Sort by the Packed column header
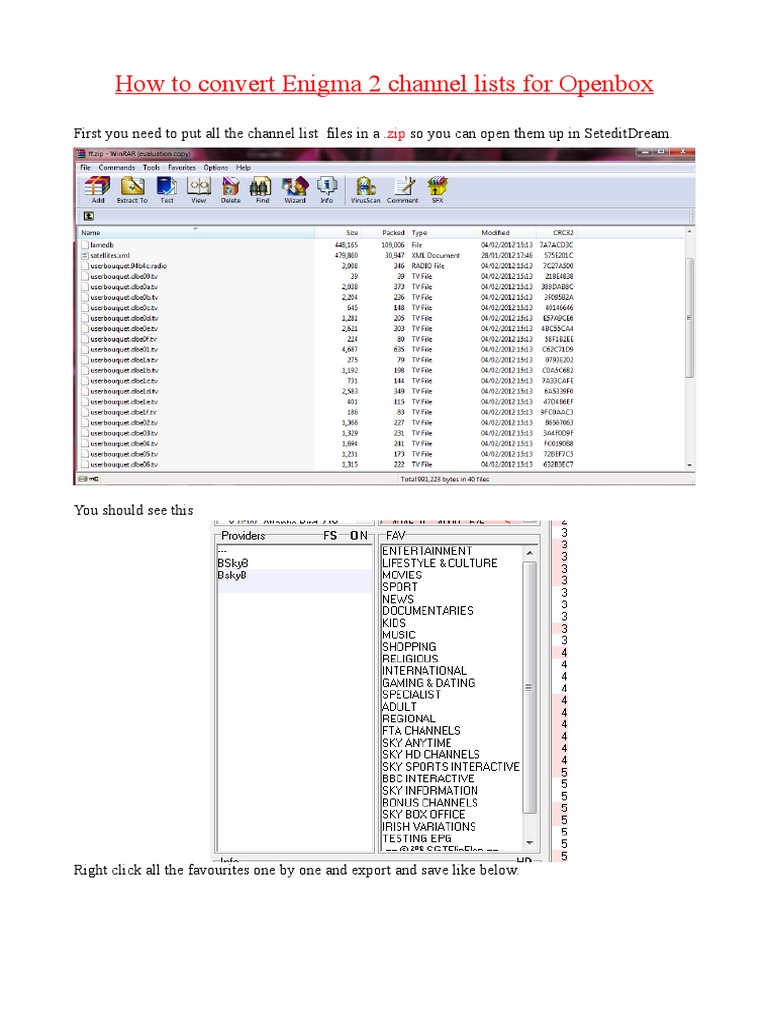The height and width of the screenshot is (1024, 768). [x=385, y=232]
